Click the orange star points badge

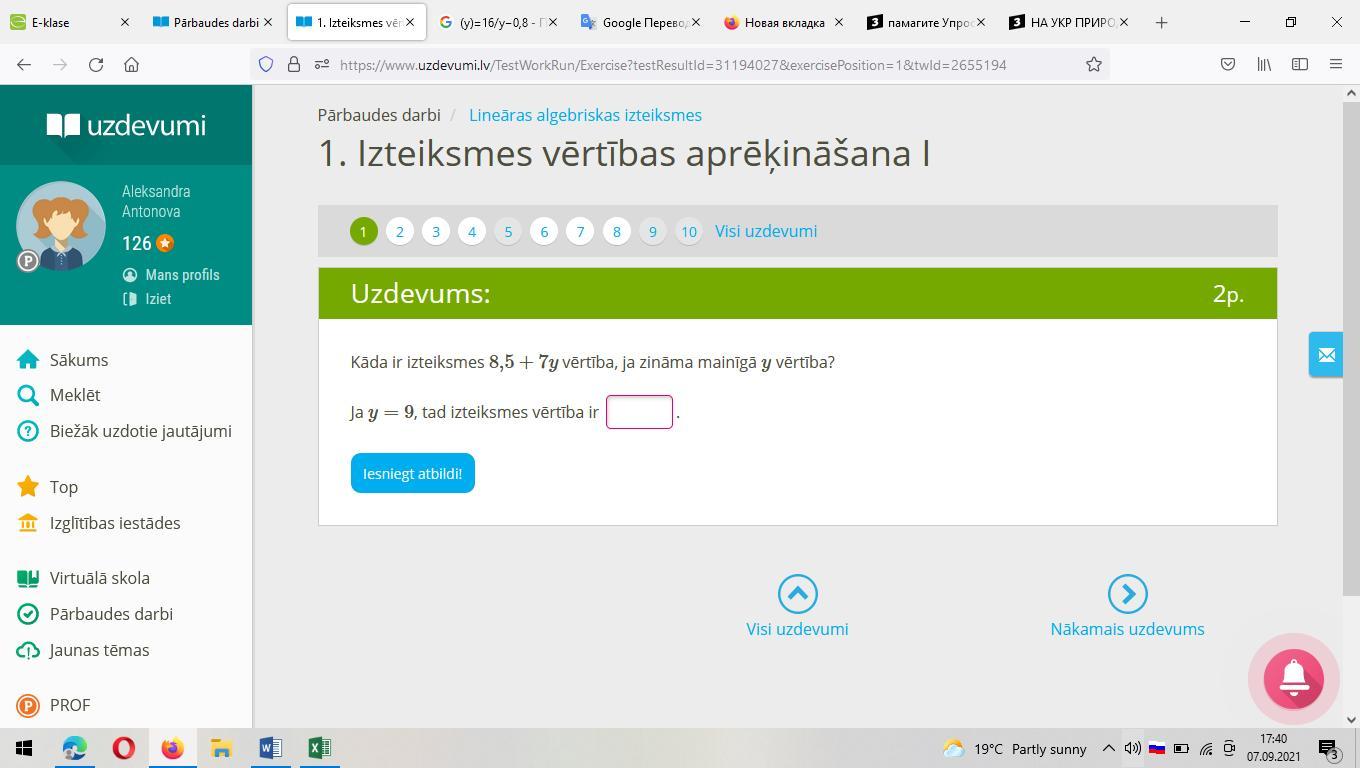[x=165, y=243]
